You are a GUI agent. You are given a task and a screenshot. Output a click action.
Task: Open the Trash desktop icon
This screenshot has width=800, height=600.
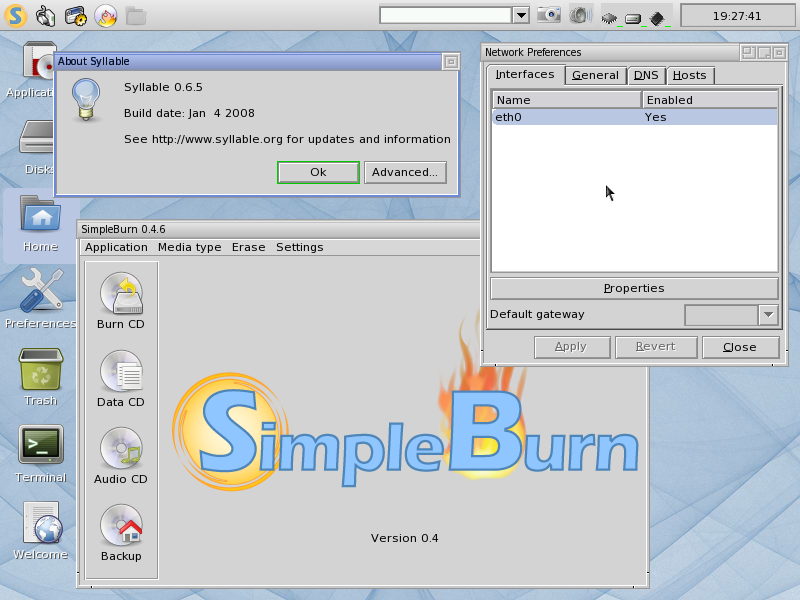click(41, 377)
